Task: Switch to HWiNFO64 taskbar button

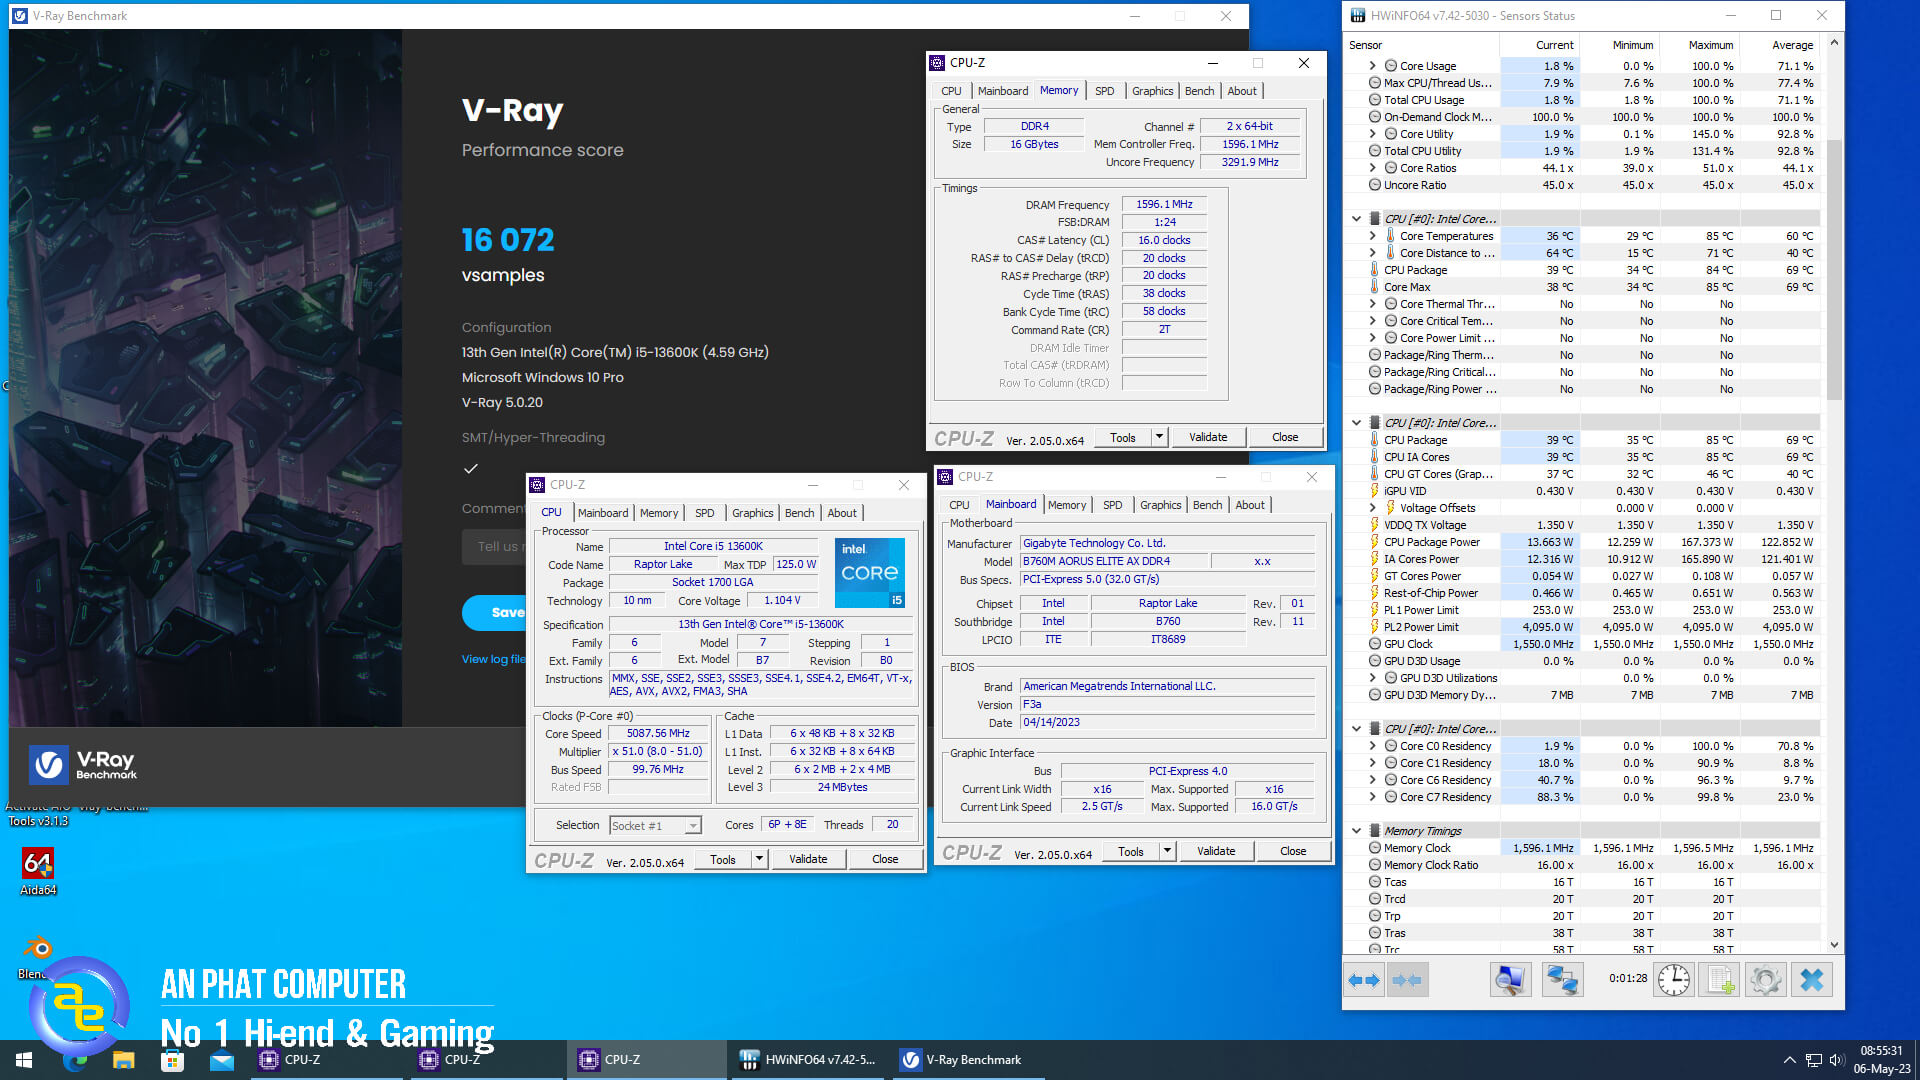Action: [x=808, y=1060]
